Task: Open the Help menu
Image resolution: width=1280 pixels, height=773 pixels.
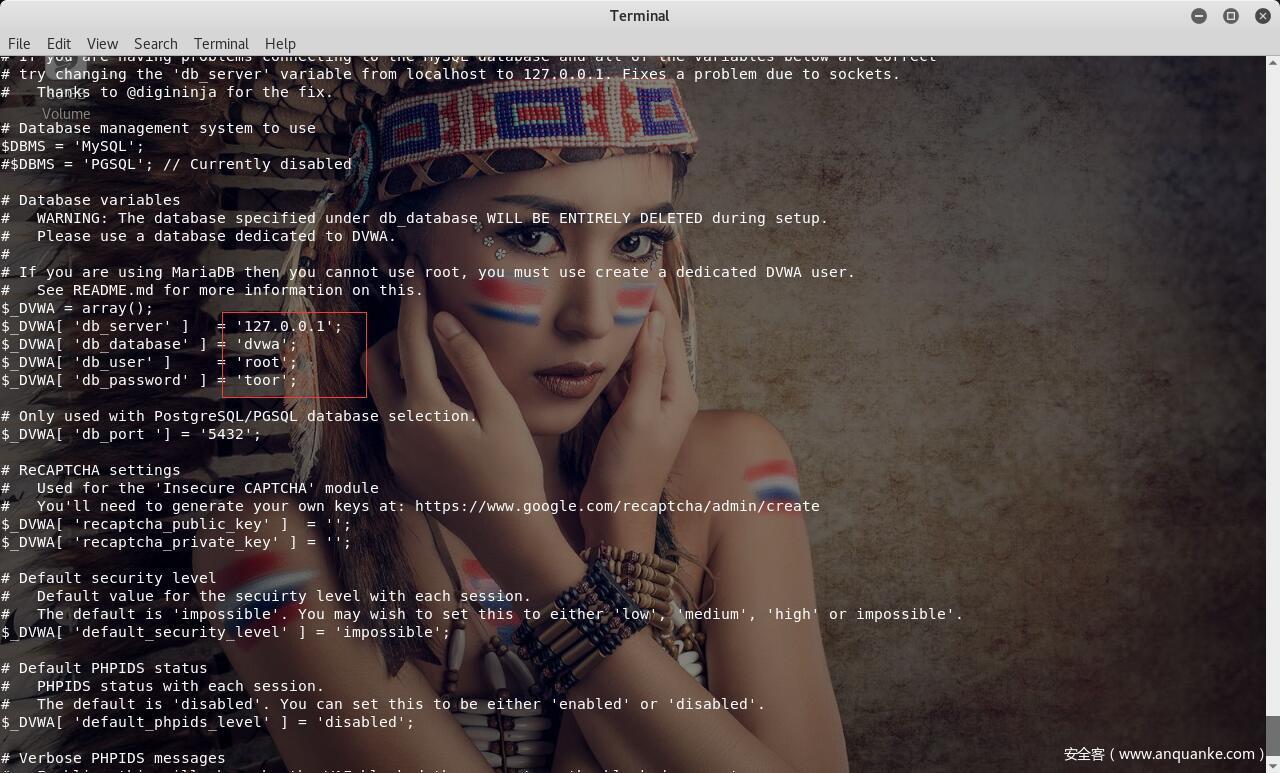Action: coord(280,44)
